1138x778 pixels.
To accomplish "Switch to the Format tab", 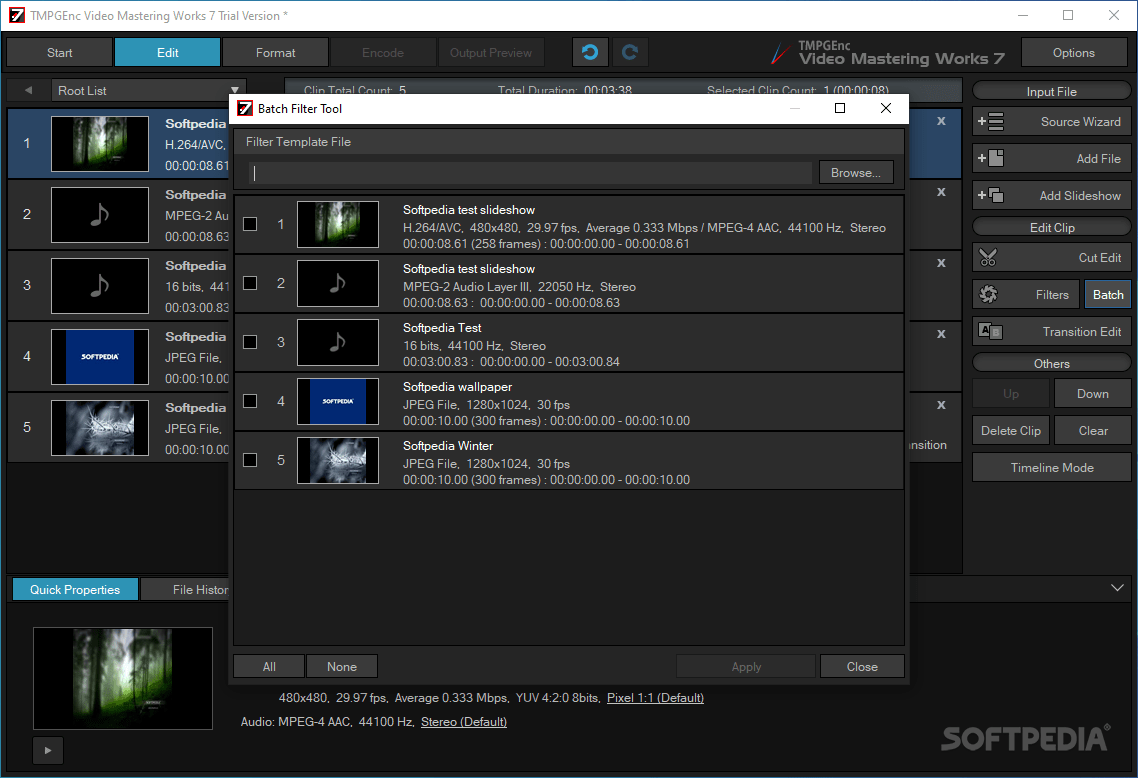I will (x=276, y=52).
